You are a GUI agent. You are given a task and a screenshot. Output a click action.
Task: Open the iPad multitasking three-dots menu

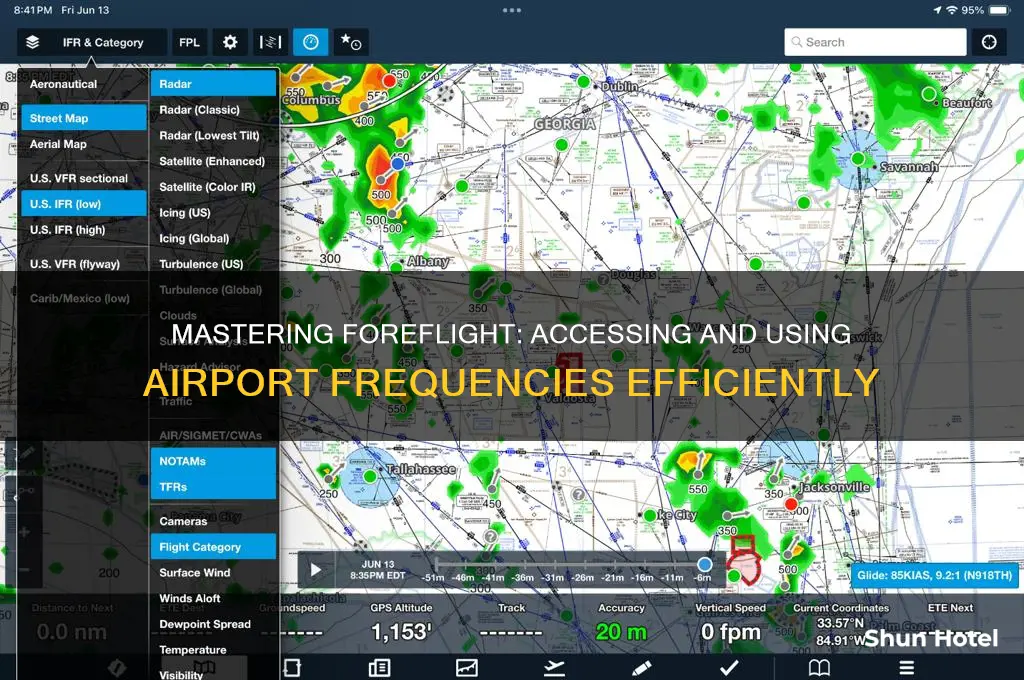512,10
